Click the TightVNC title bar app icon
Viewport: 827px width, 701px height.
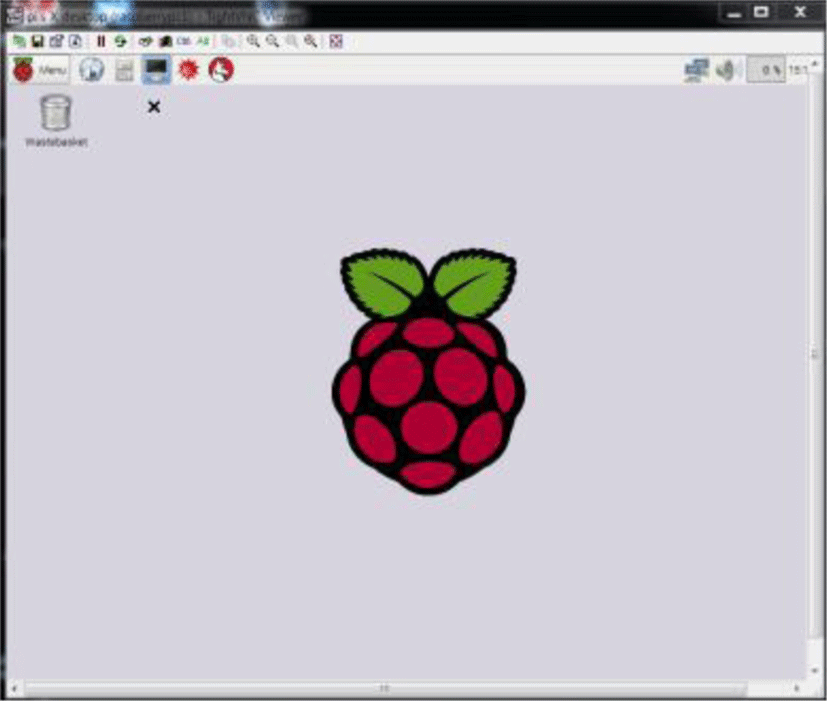click(14, 15)
